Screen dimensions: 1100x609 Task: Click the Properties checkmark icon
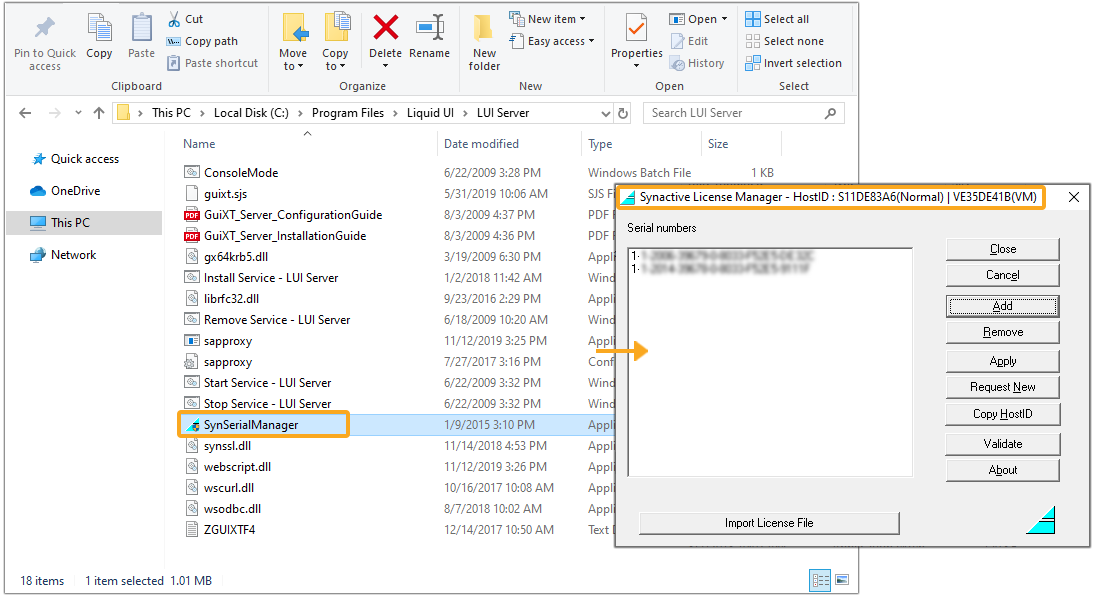point(636,28)
